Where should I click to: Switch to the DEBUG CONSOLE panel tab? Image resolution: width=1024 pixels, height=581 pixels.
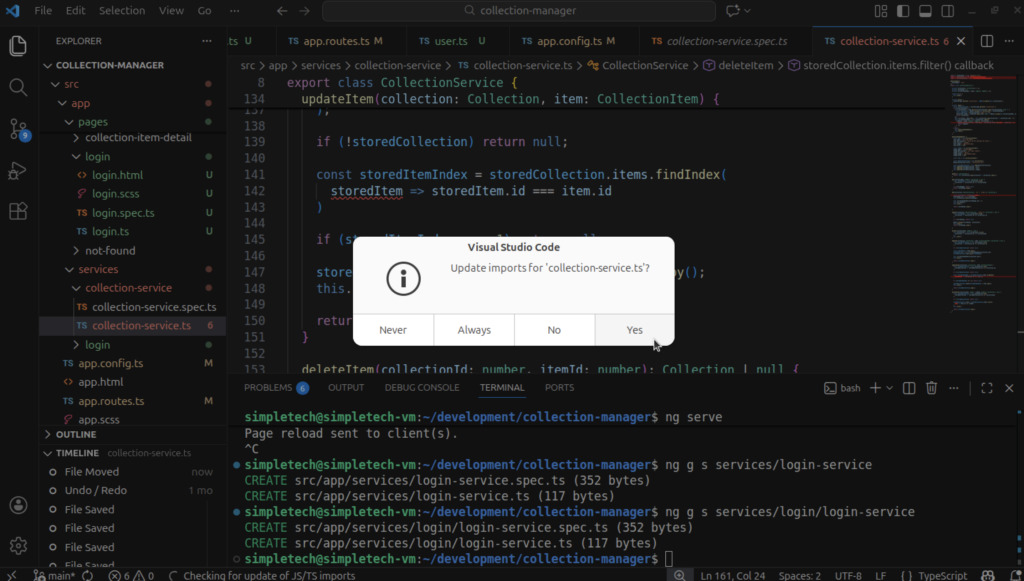(422, 388)
